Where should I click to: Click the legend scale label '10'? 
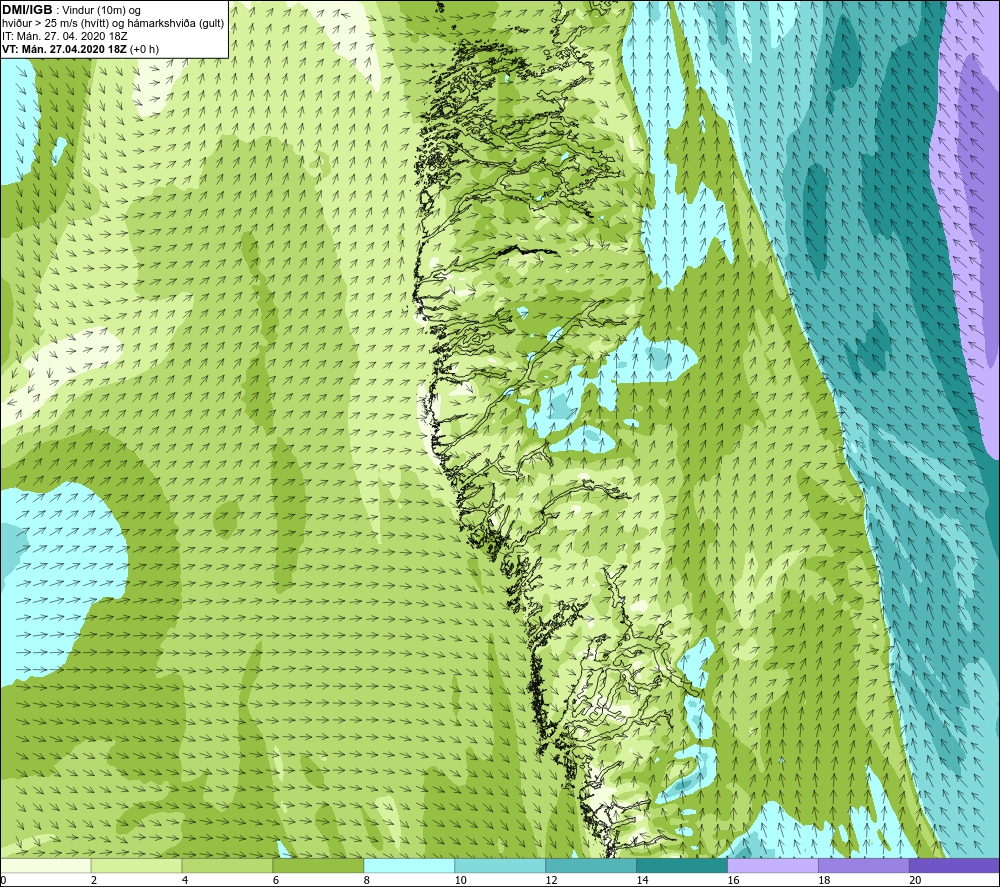[460, 880]
